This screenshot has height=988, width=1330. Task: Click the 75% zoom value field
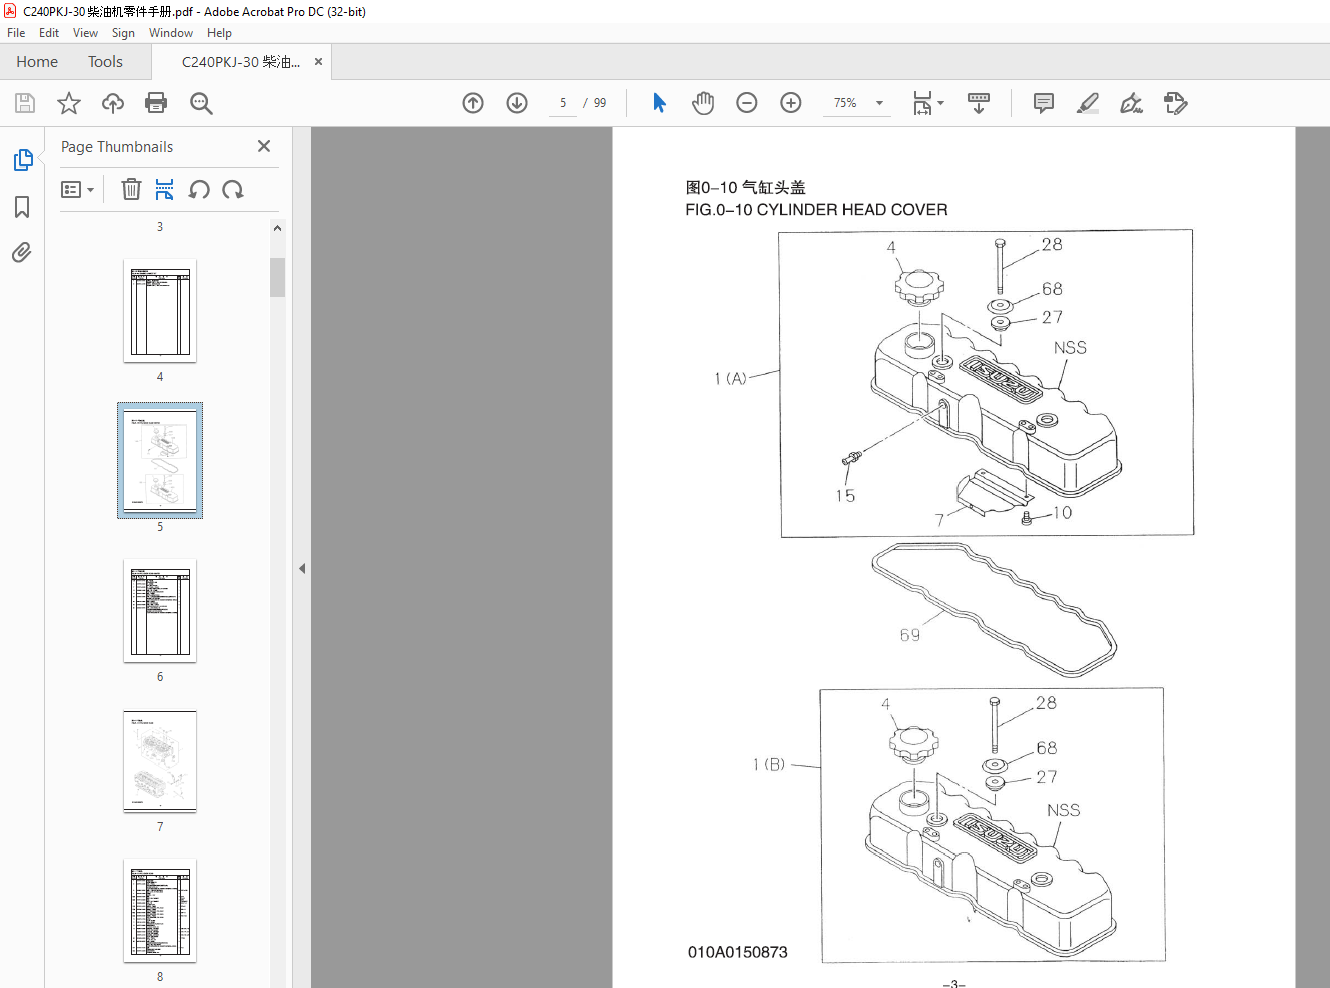click(846, 103)
